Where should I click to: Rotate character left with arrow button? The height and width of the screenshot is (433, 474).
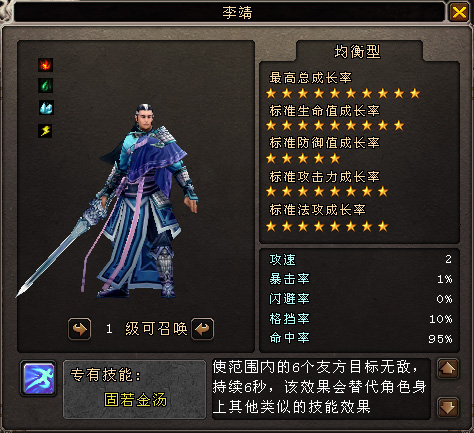coord(79,329)
